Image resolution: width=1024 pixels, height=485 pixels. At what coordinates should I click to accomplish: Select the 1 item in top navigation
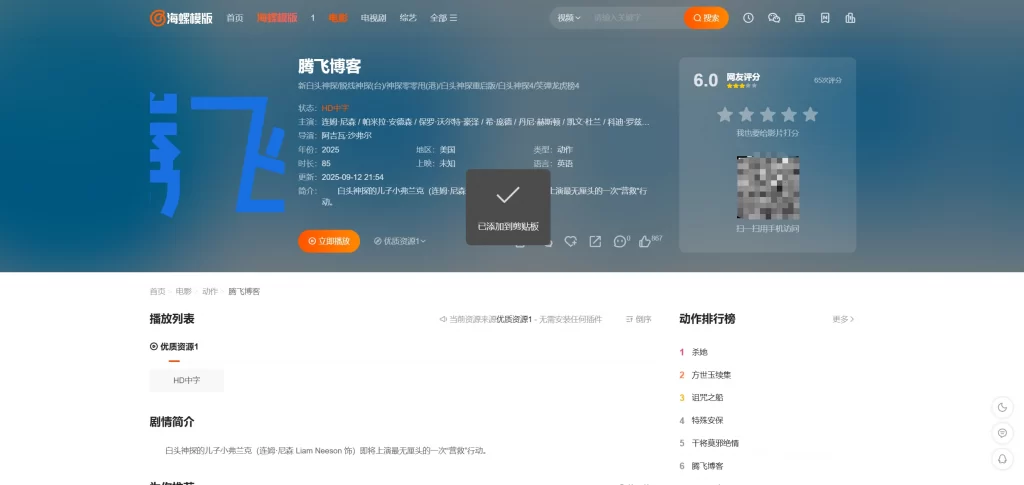pyautogui.click(x=313, y=18)
